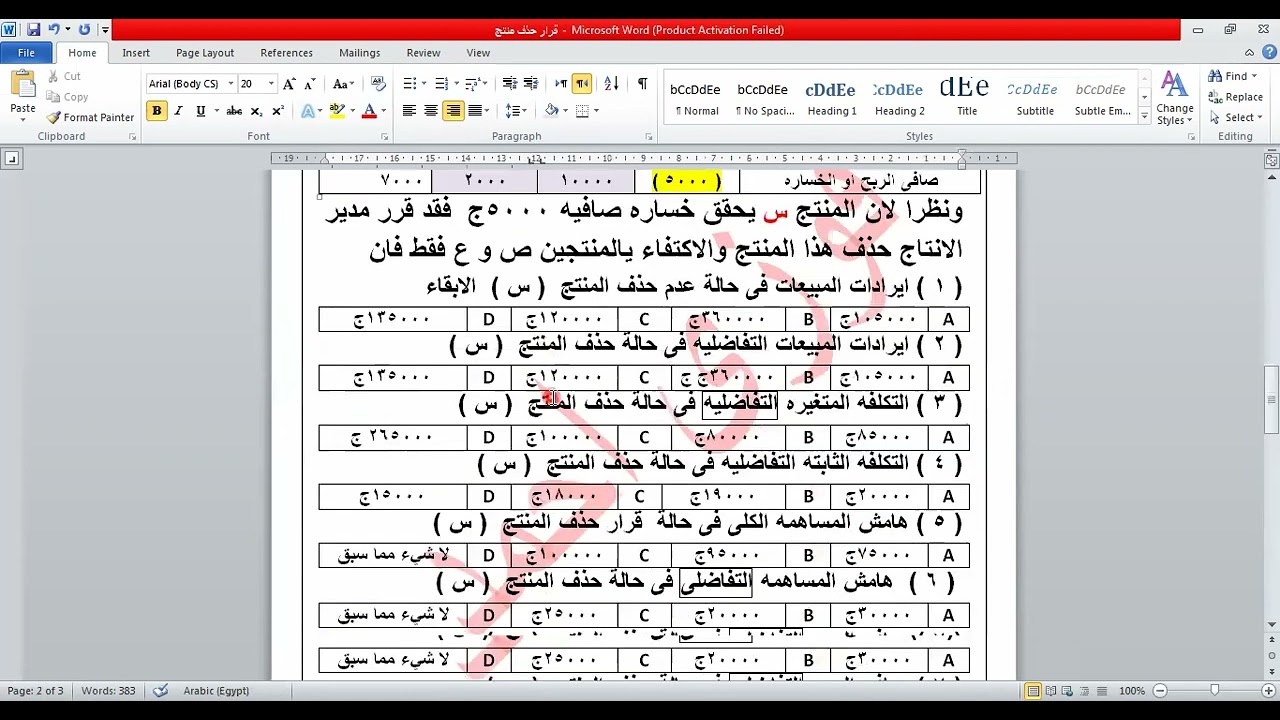The width and height of the screenshot is (1280, 720).
Task: Toggle Bold formatting button
Action: coord(156,111)
